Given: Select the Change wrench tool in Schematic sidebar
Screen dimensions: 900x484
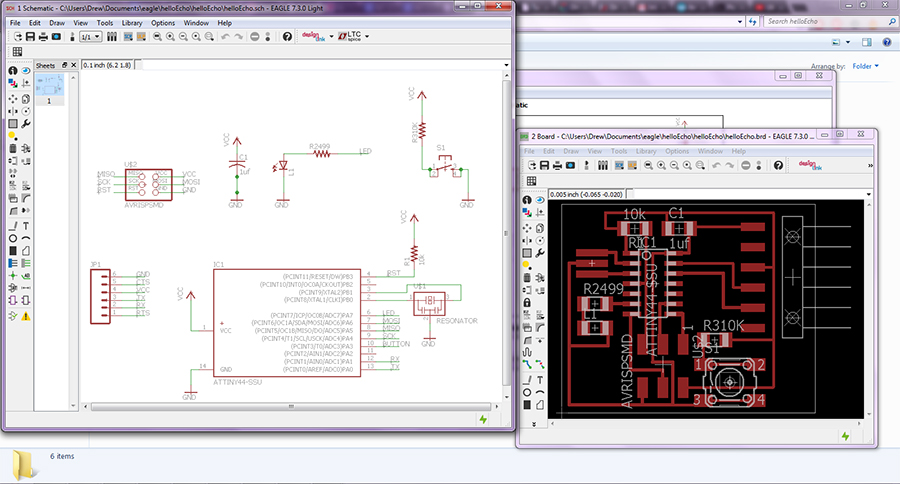Looking at the screenshot, I should click(26, 124).
